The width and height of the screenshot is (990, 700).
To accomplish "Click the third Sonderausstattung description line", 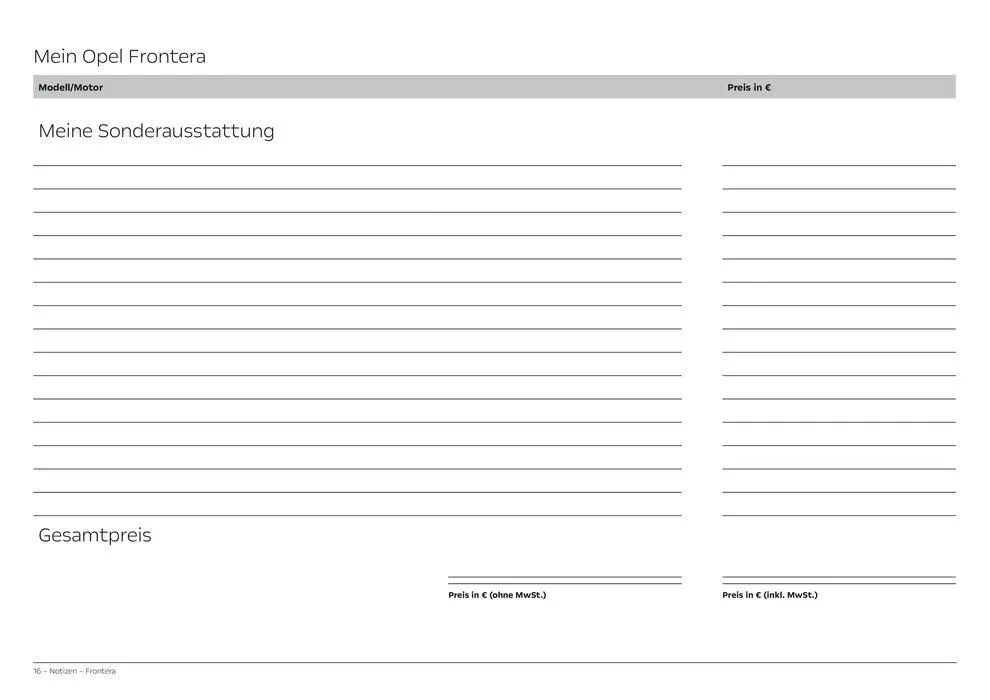I will click(x=357, y=212).
